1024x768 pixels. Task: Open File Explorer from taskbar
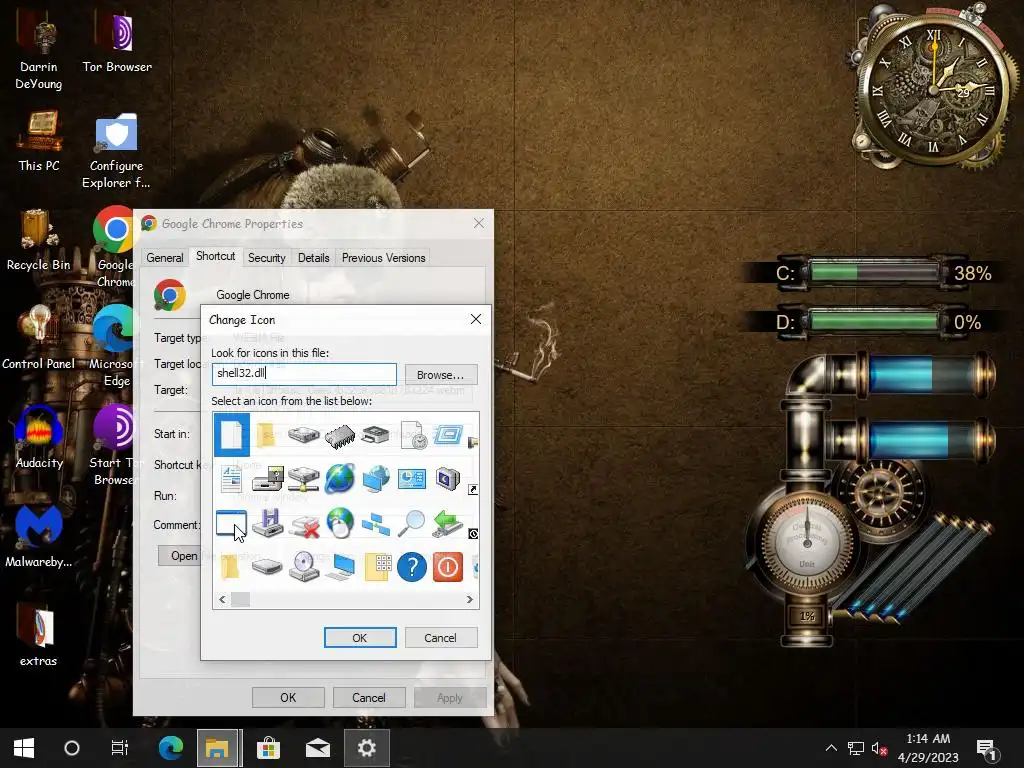217,748
